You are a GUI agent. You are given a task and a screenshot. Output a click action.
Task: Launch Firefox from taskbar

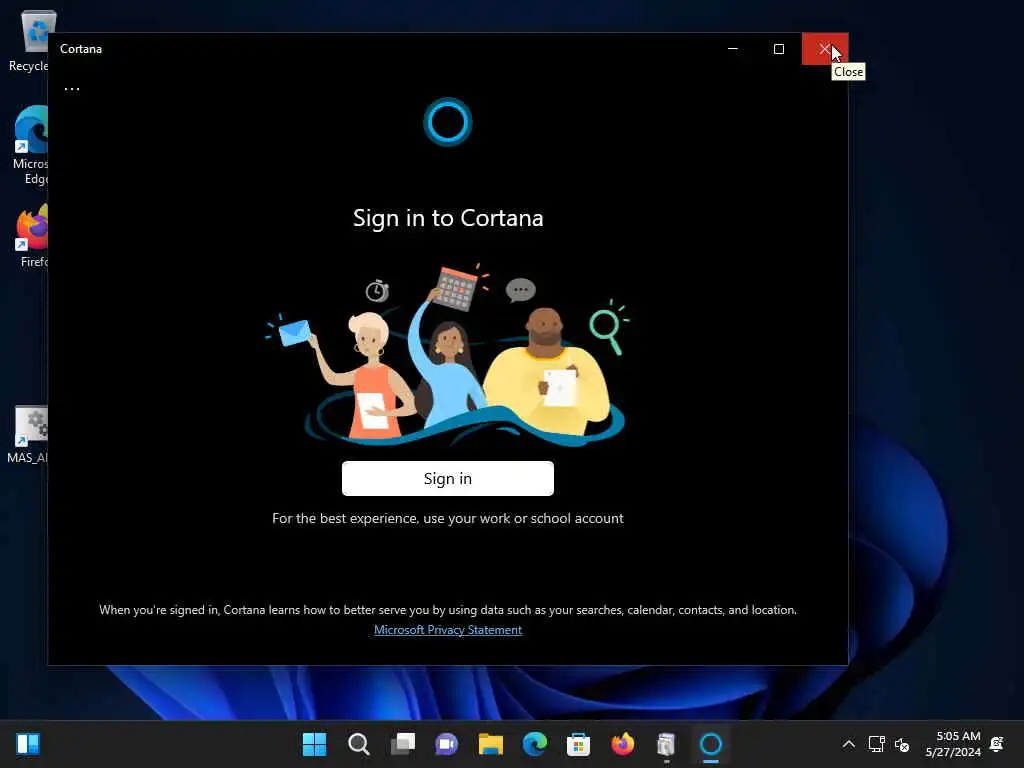pyautogui.click(x=622, y=744)
